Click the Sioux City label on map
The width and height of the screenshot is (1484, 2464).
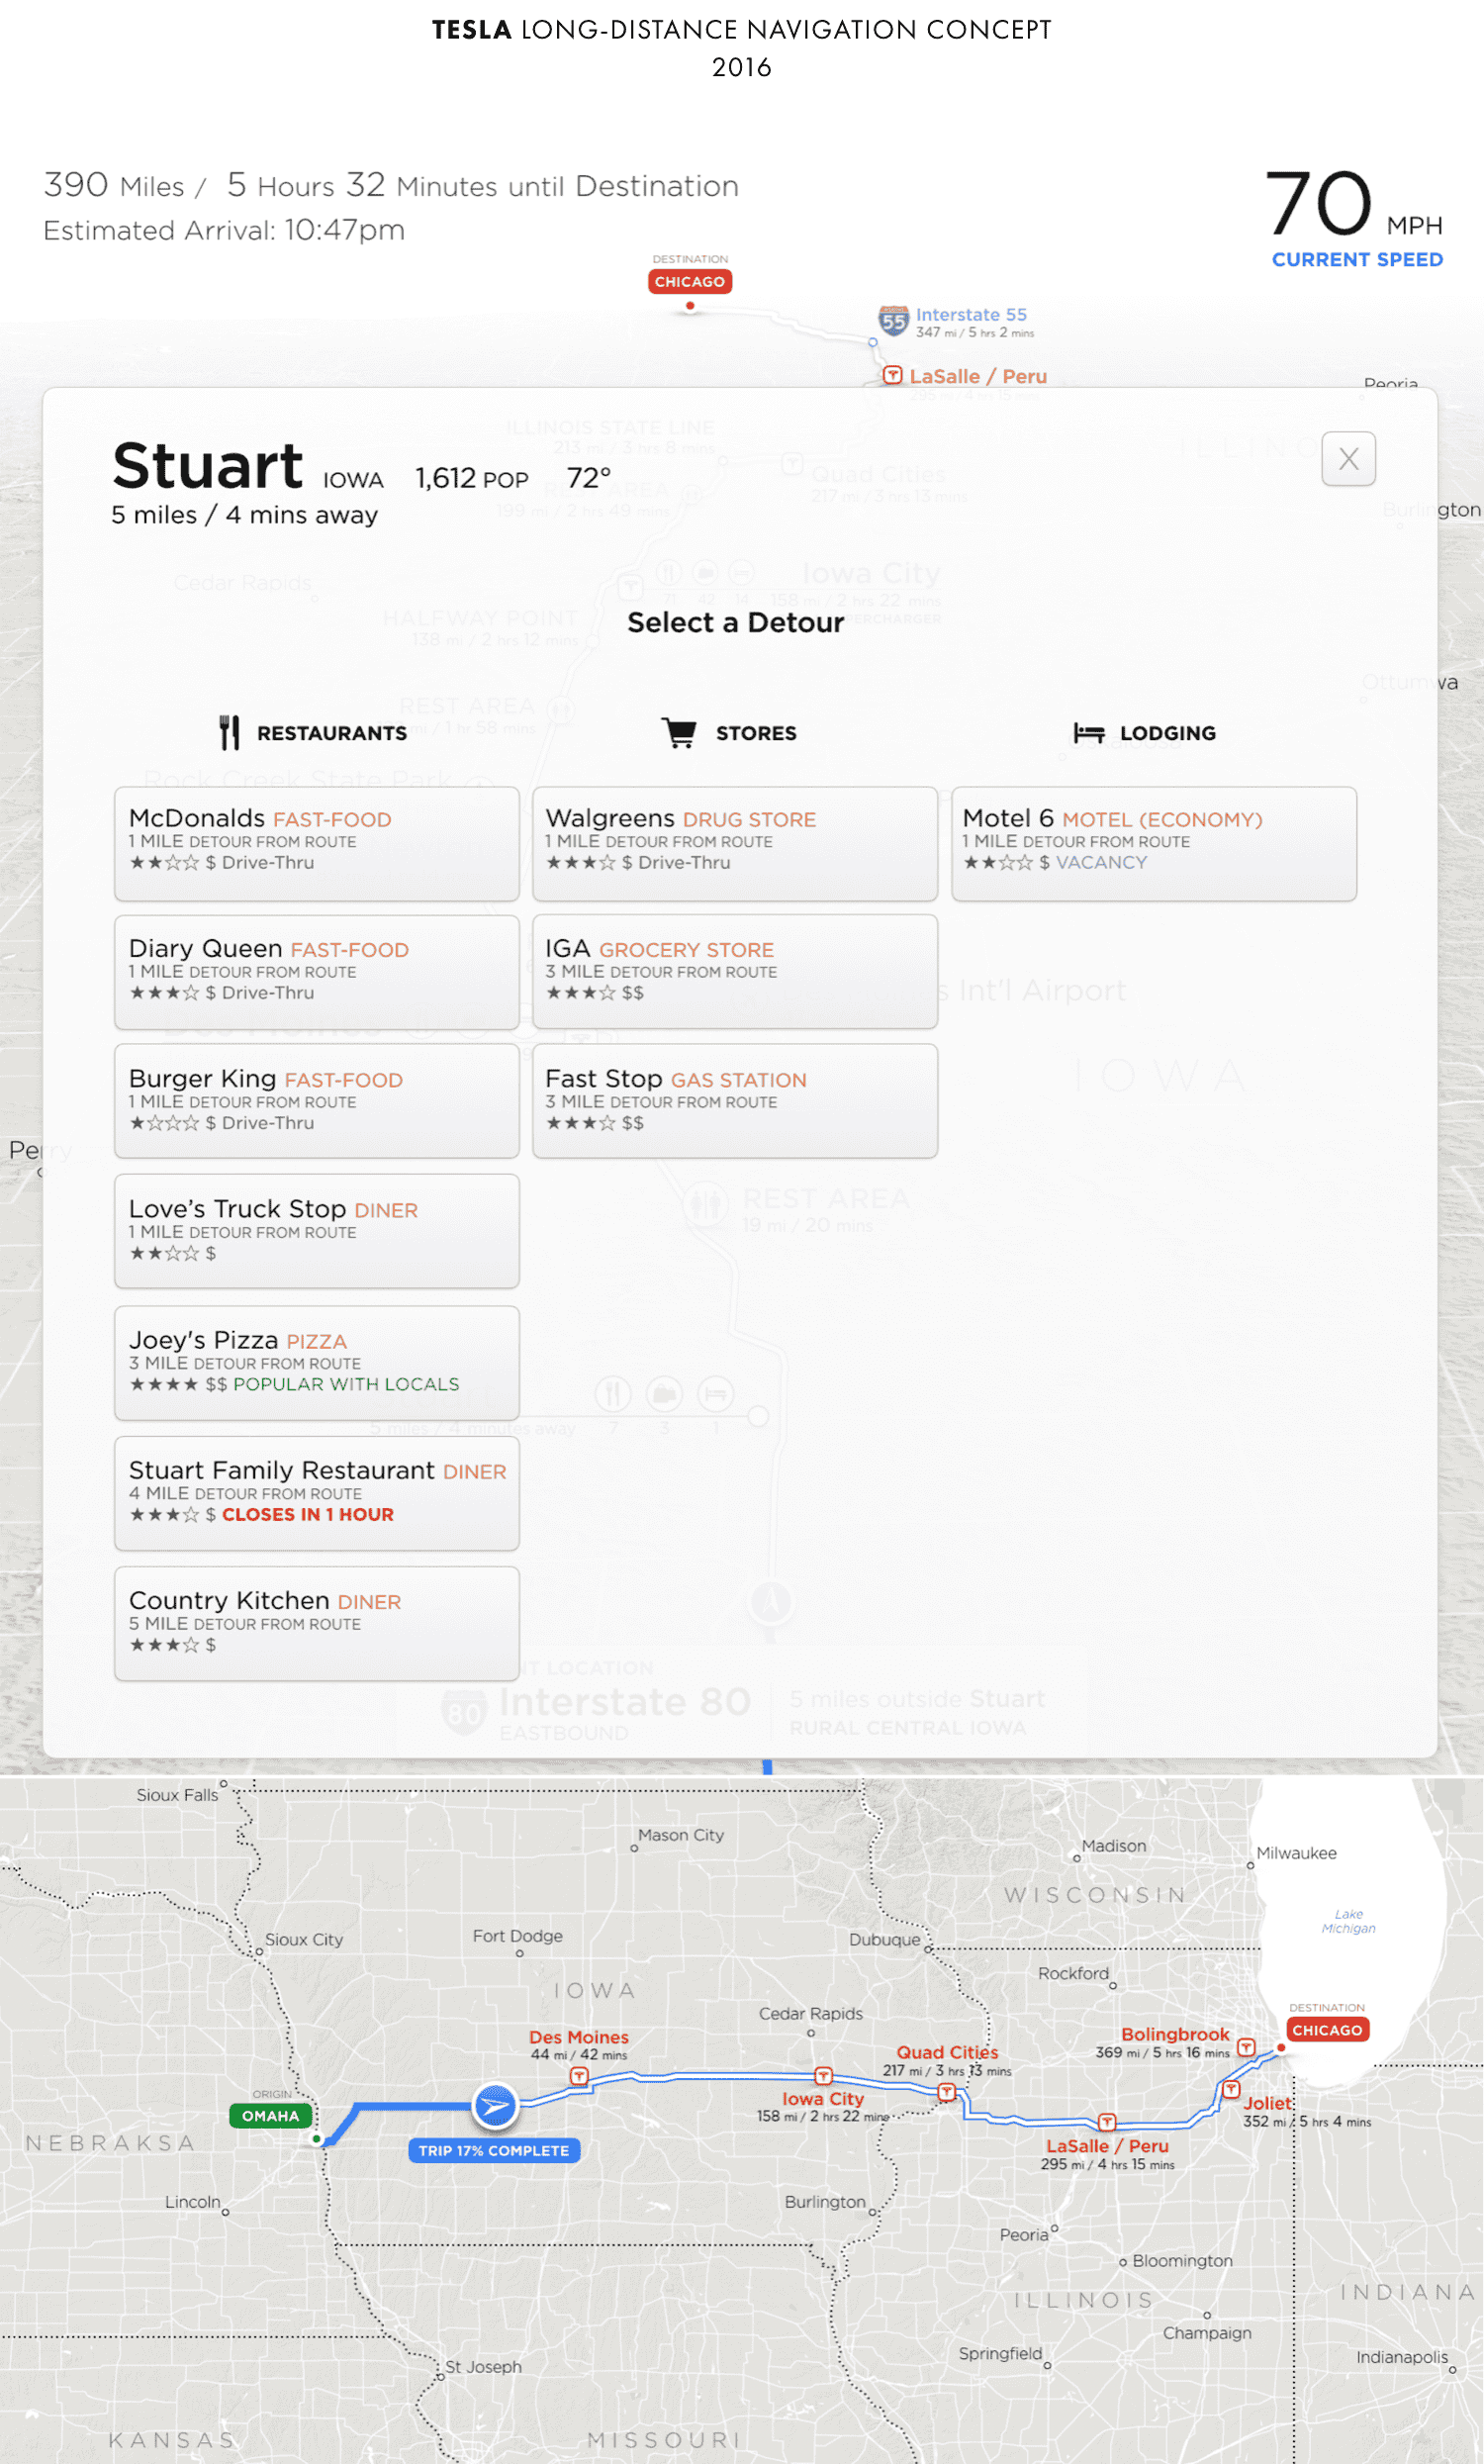tap(304, 1939)
